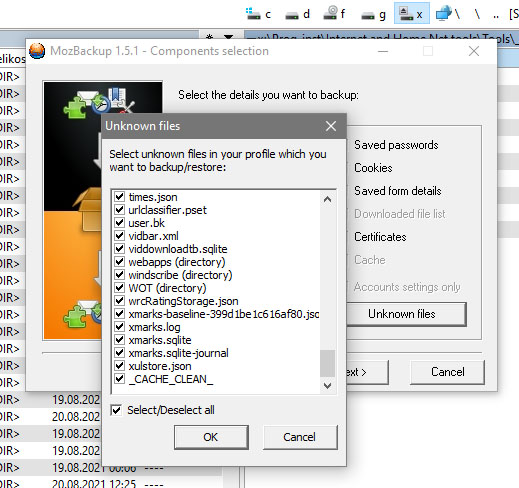
Task: Uncheck viddownloadtb.sqlite checkbox
Action: click(x=119, y=248)
